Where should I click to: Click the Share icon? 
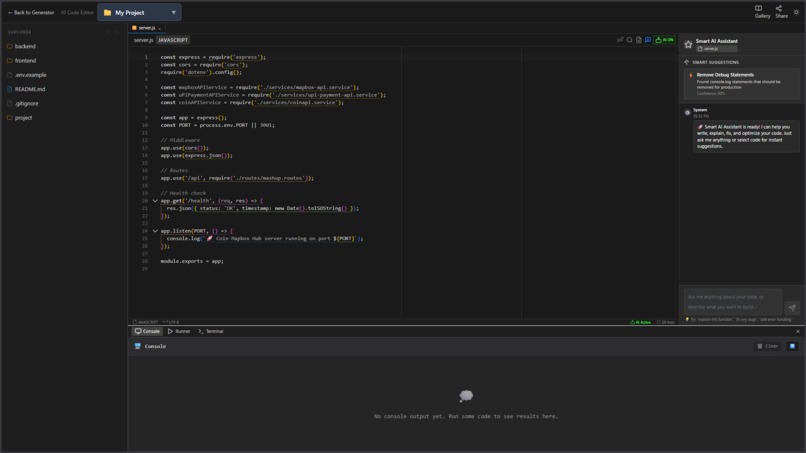(781, 12)
